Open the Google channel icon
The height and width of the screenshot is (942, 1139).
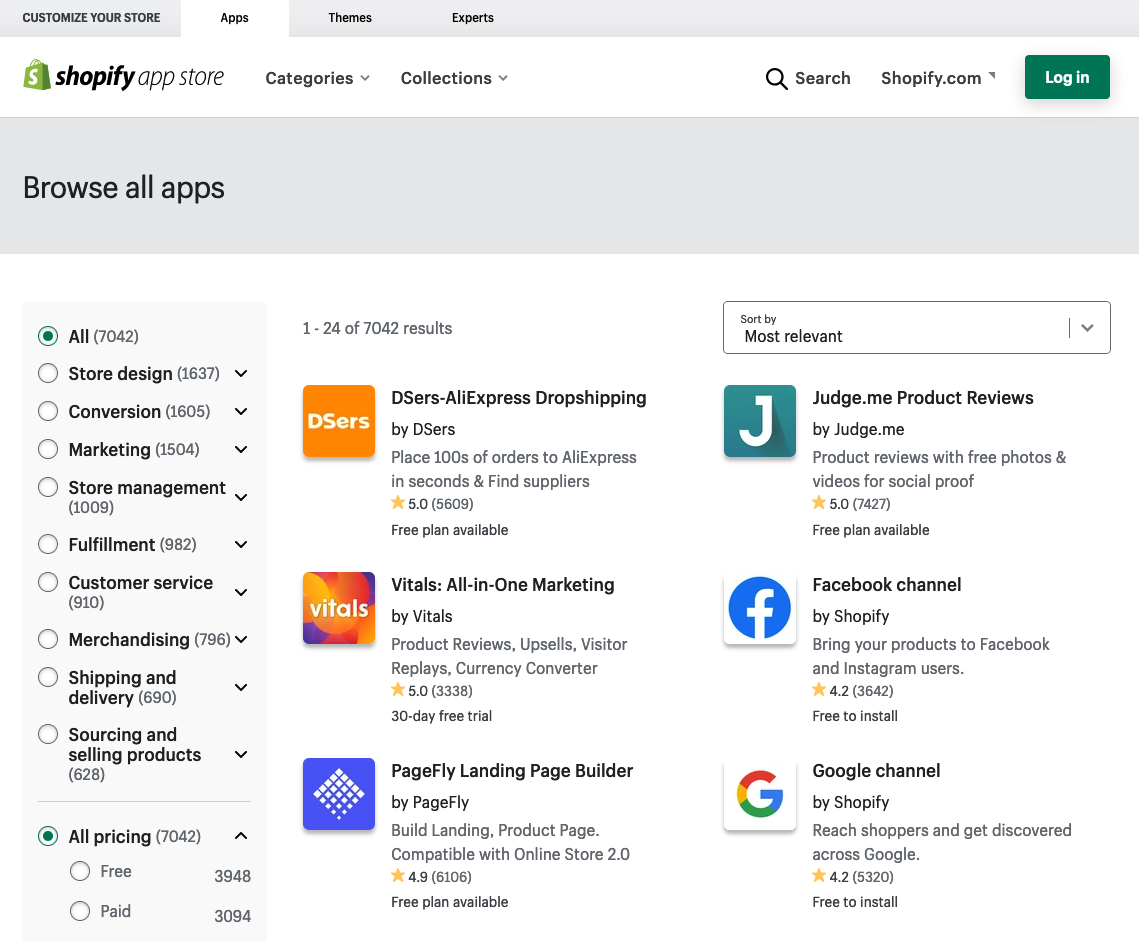760,794
